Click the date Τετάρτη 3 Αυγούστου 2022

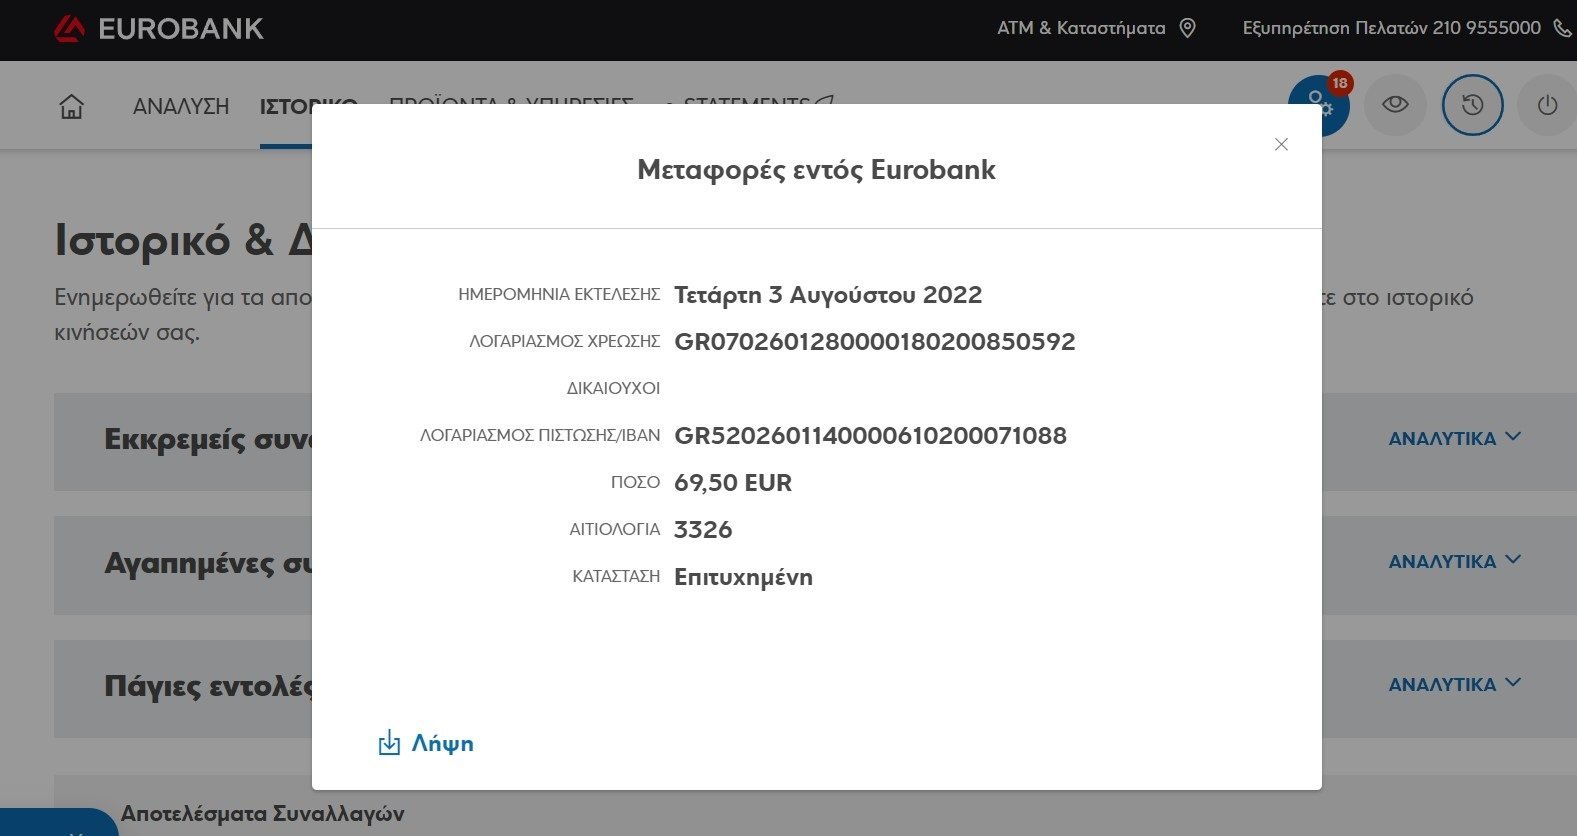[x=828, y=295]
